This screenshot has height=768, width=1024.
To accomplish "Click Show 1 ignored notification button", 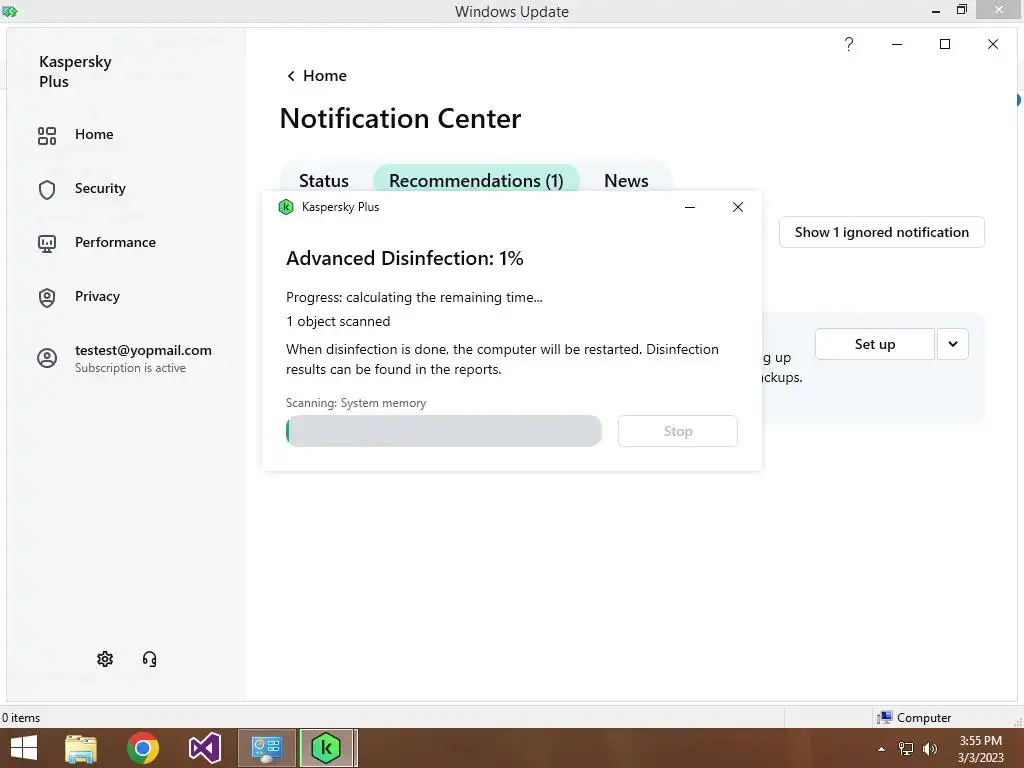I will click(x=882, y=232).
